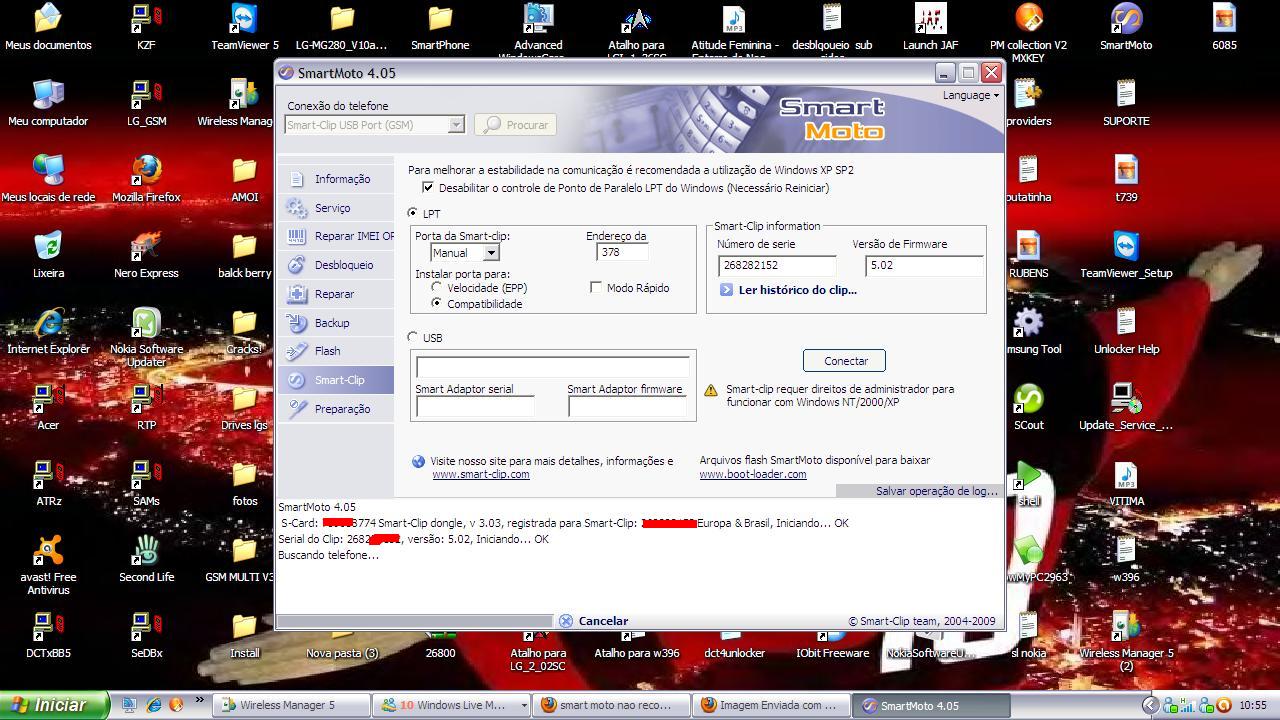Open the avast! Free Antivirus icon
This screenshot has height=720, width=1280.
[x=48, y=565]
